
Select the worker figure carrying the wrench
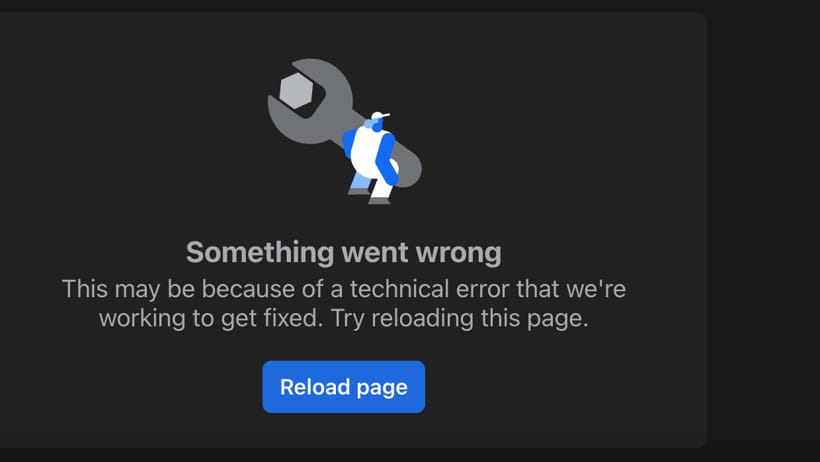coord(372,158)
